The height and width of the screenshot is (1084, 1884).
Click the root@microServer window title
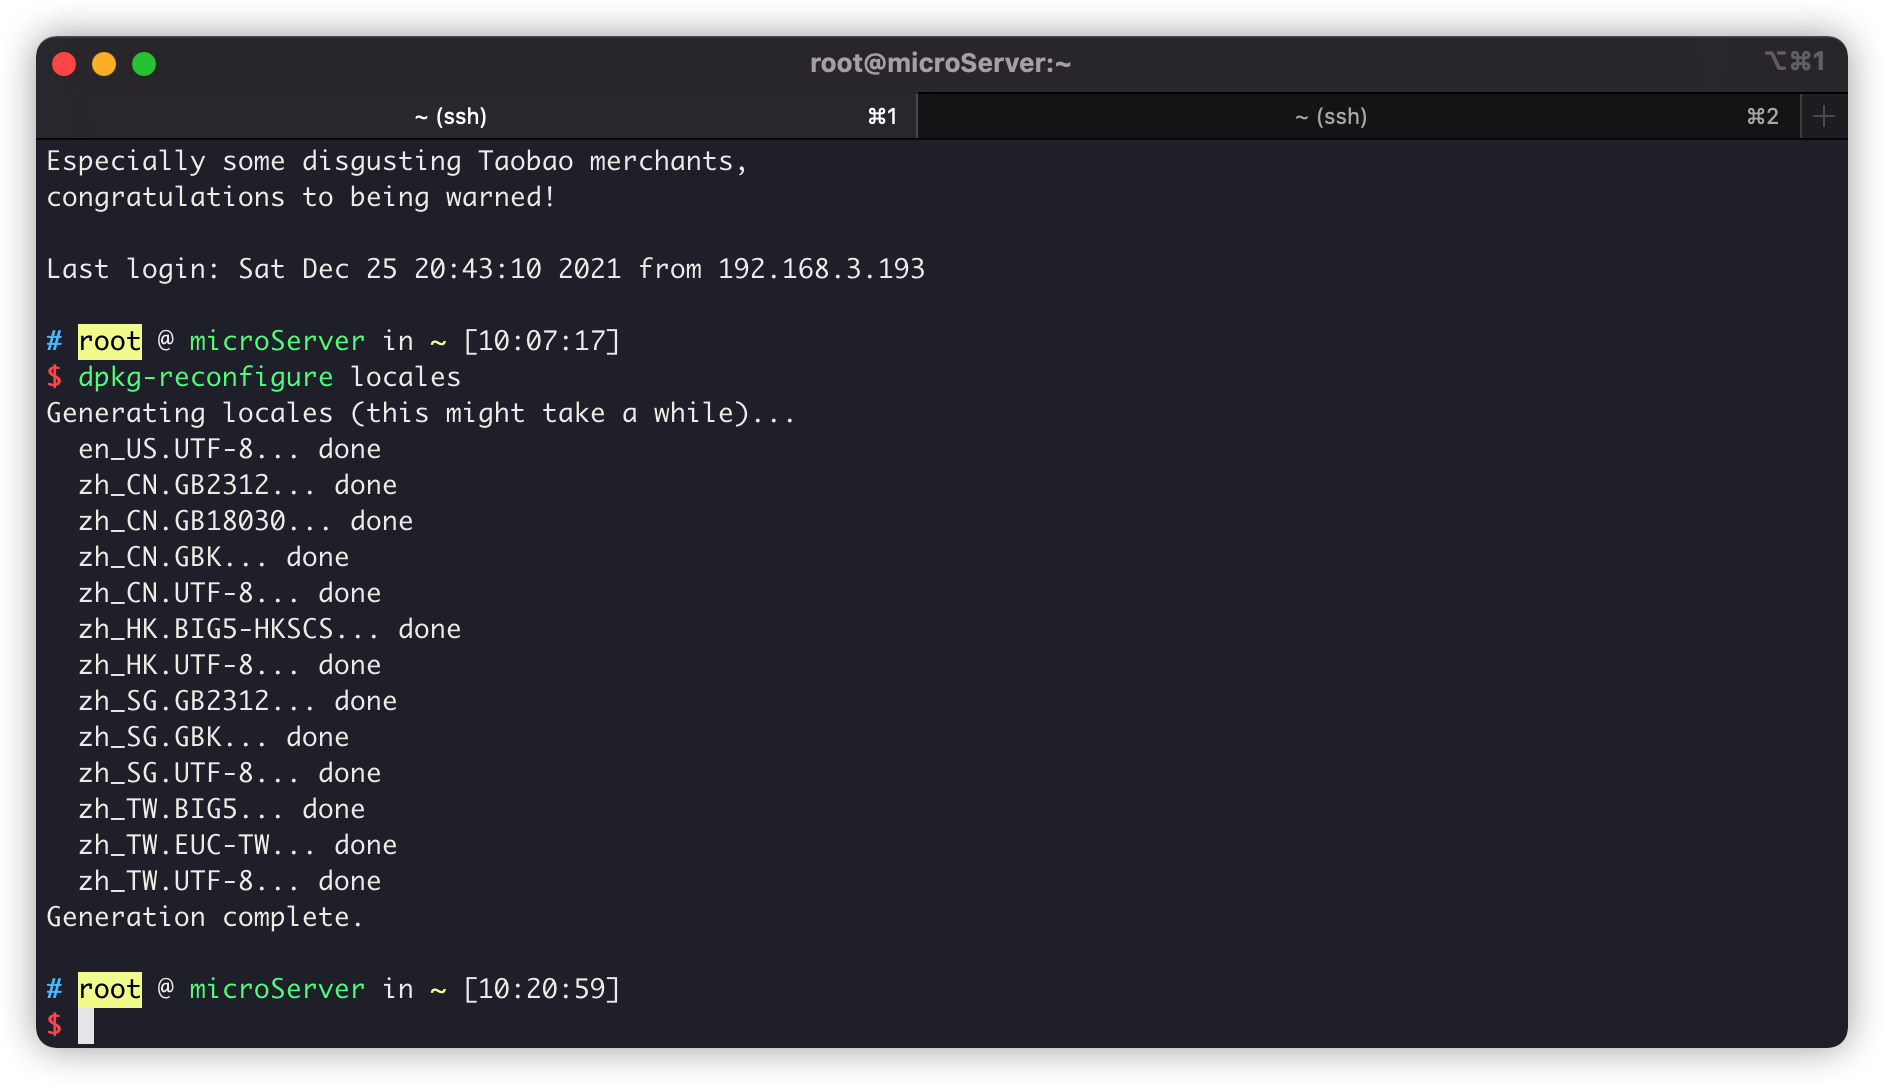[940, 63]
